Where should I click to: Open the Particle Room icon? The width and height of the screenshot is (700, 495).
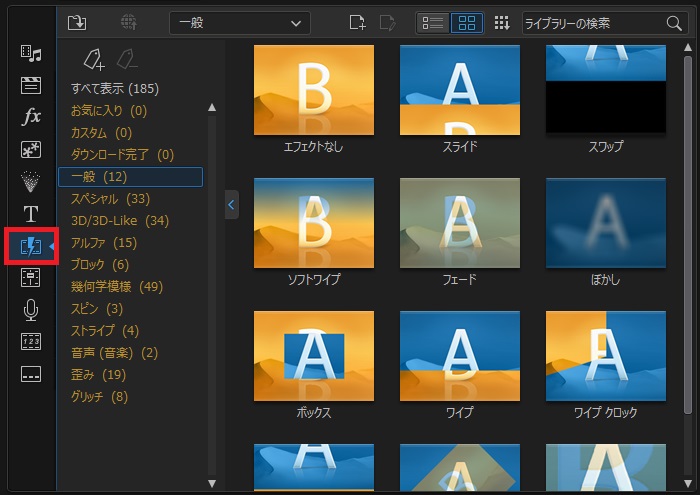tap(31, 181)
